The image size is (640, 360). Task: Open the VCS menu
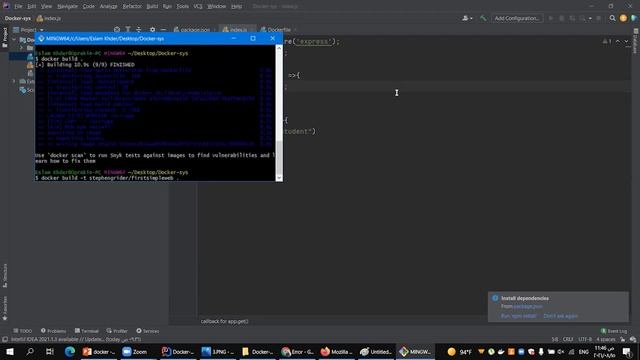pos(198,6)
